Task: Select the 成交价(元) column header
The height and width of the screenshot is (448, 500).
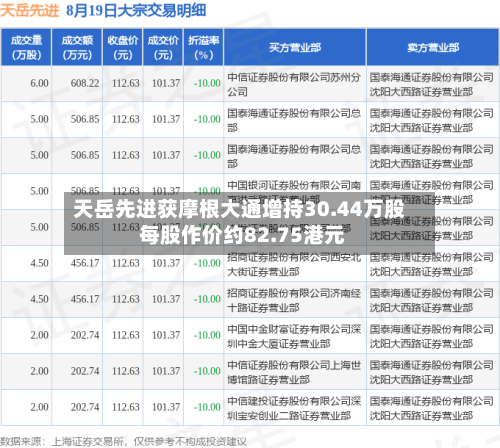Action: coord(163,47)
